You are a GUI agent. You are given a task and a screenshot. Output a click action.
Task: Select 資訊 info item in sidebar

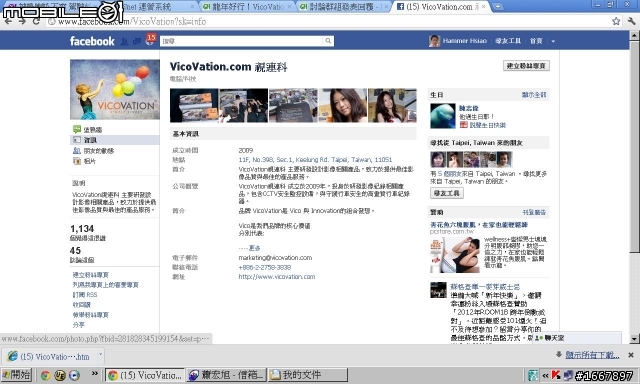tap(115, 140)
